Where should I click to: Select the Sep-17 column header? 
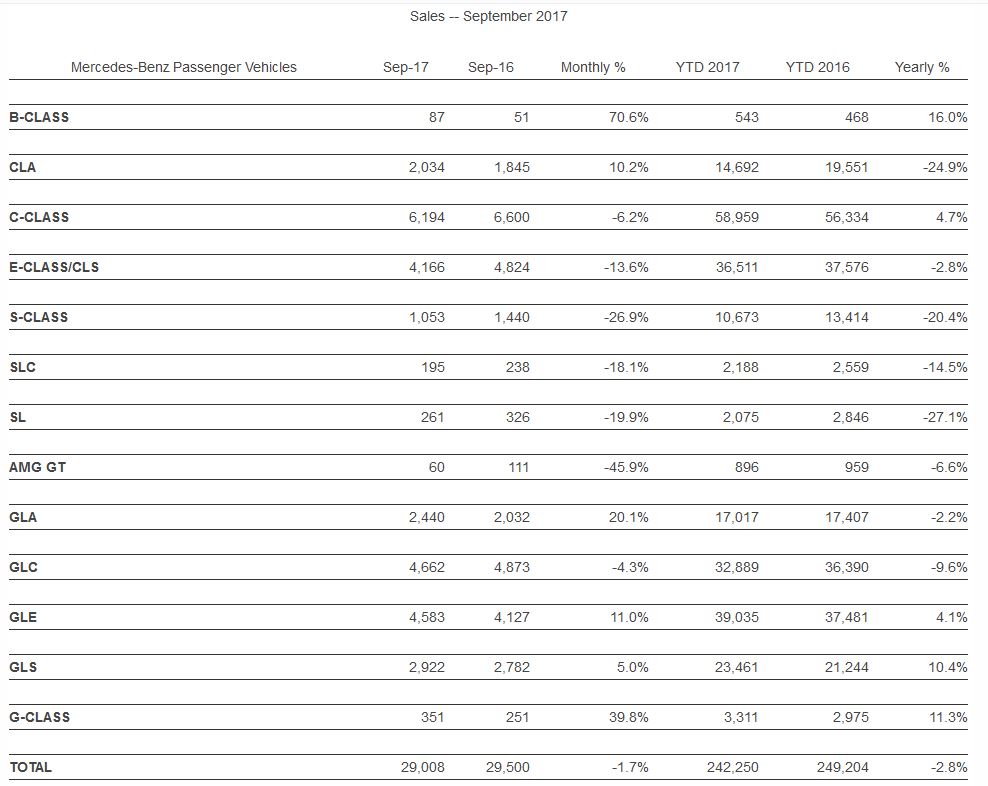tap(405, 67)
